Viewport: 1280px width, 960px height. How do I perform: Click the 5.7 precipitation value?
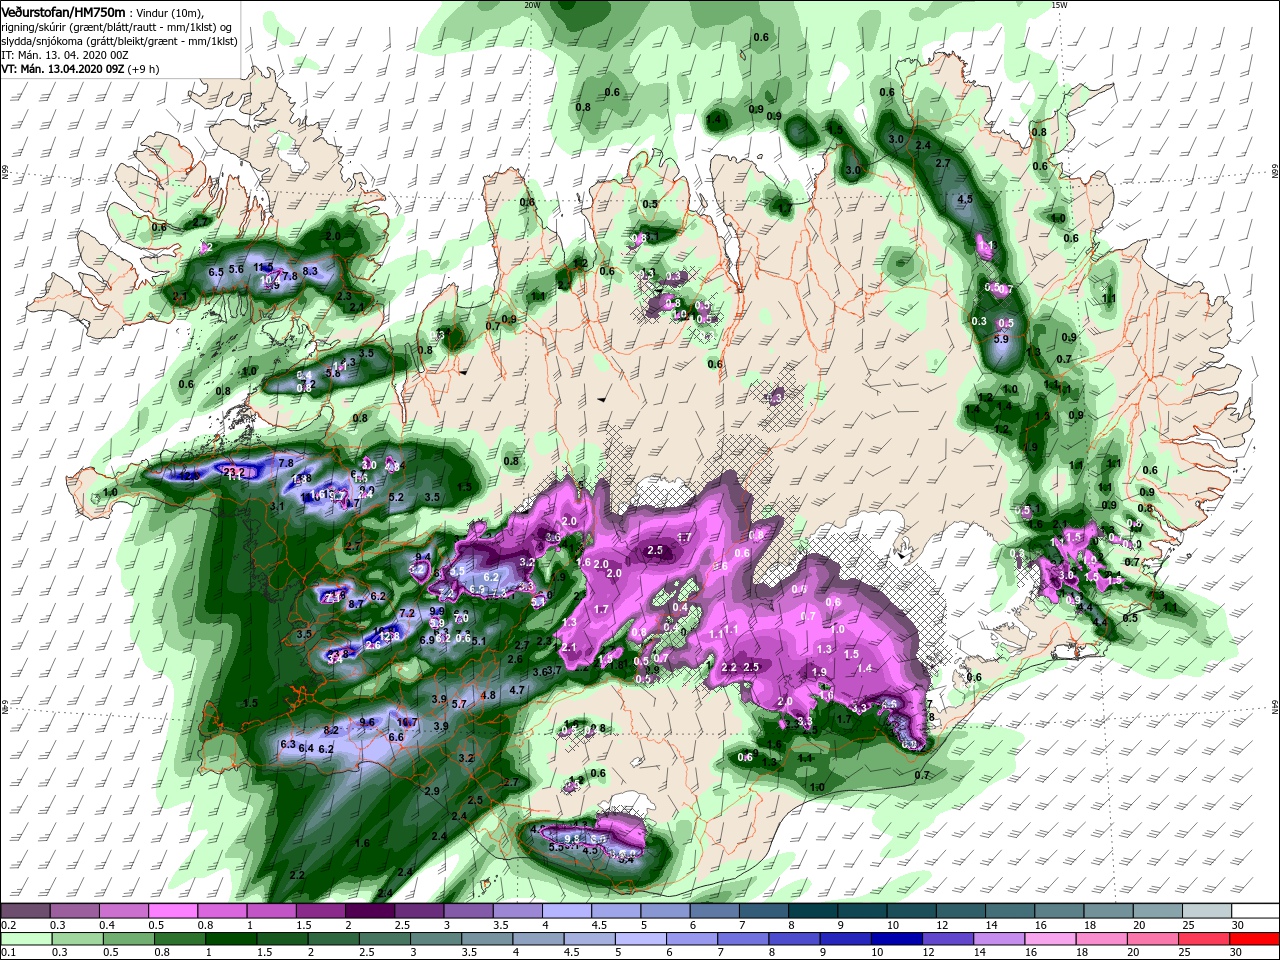coord(459,704)
